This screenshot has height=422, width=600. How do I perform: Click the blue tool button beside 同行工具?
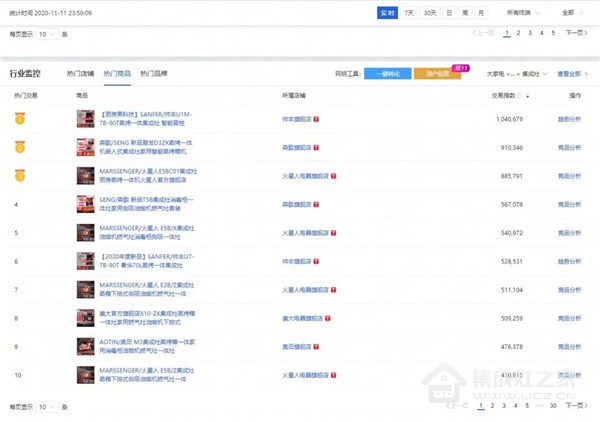(388, 73)
